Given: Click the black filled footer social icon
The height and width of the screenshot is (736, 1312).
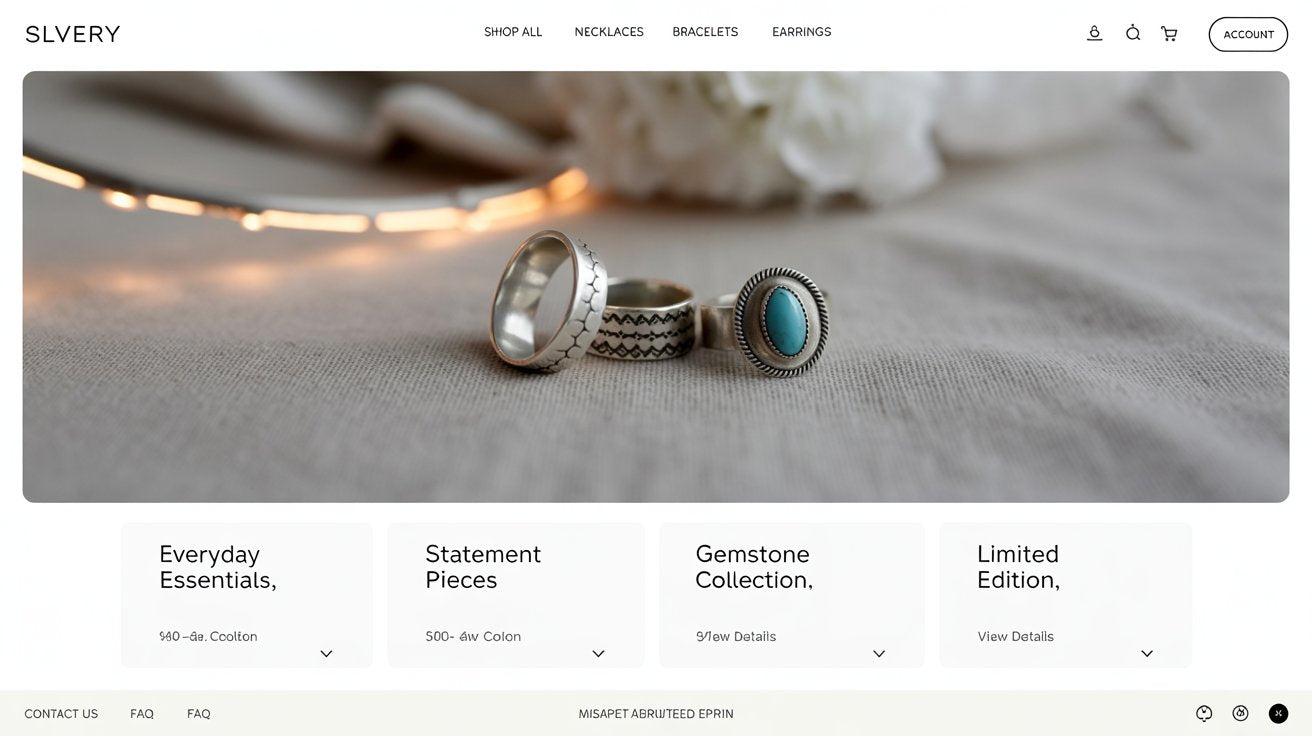Looking at the screenshot, I should coord(1278,713).
